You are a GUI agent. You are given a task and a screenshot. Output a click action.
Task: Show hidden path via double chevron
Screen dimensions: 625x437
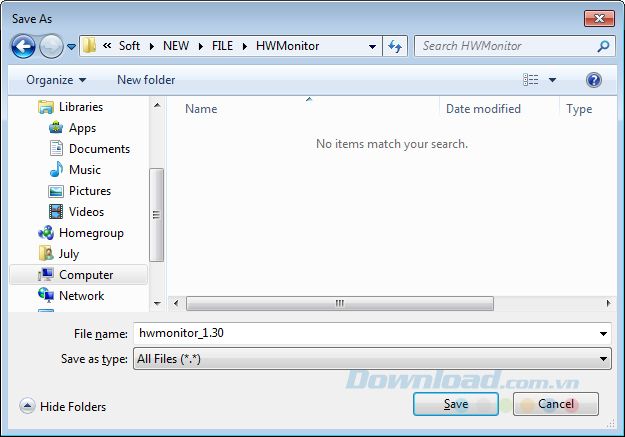[x=107, y=46]
